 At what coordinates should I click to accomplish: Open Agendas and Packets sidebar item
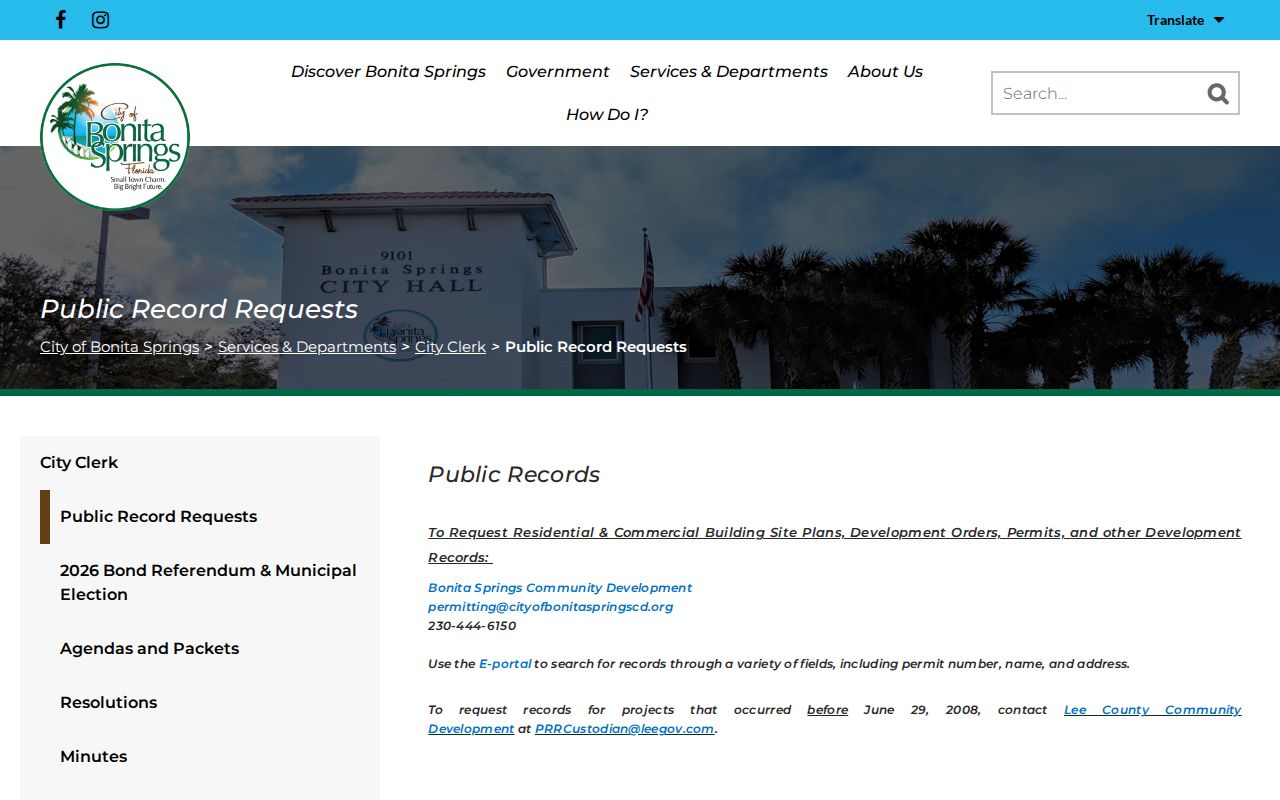(150, 648)
